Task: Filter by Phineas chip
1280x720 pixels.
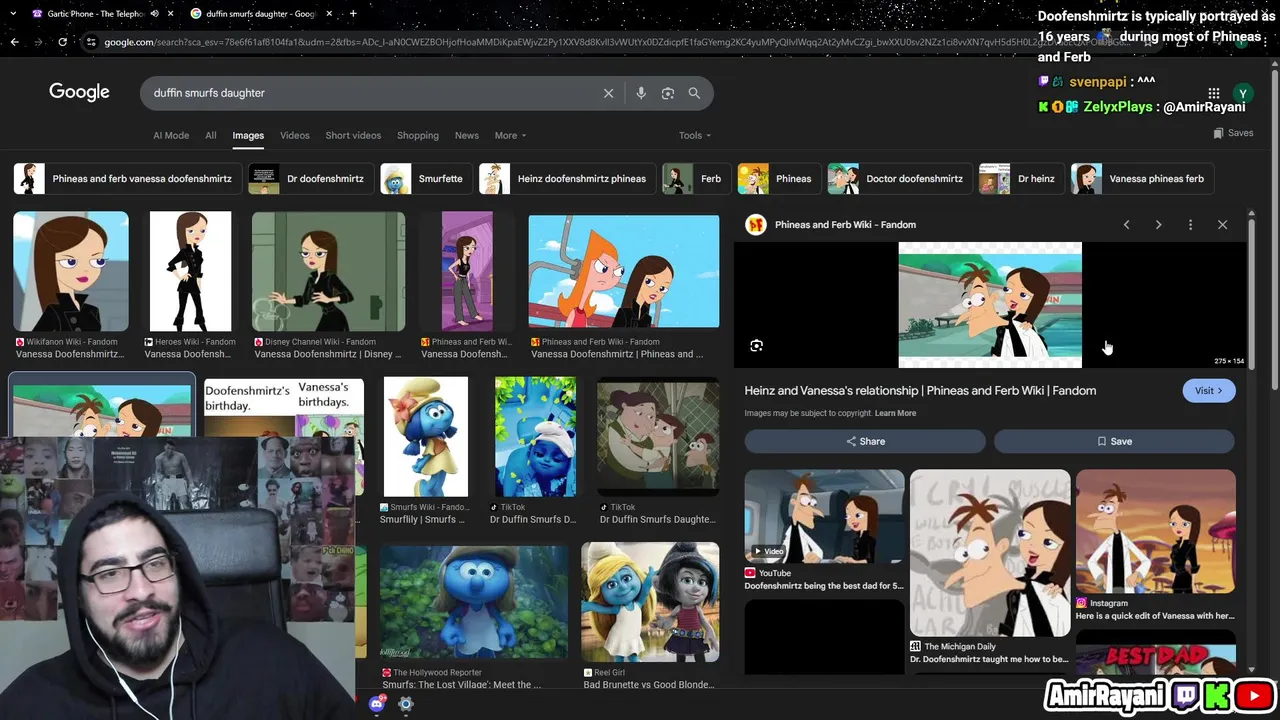Action: coord(779,179)
